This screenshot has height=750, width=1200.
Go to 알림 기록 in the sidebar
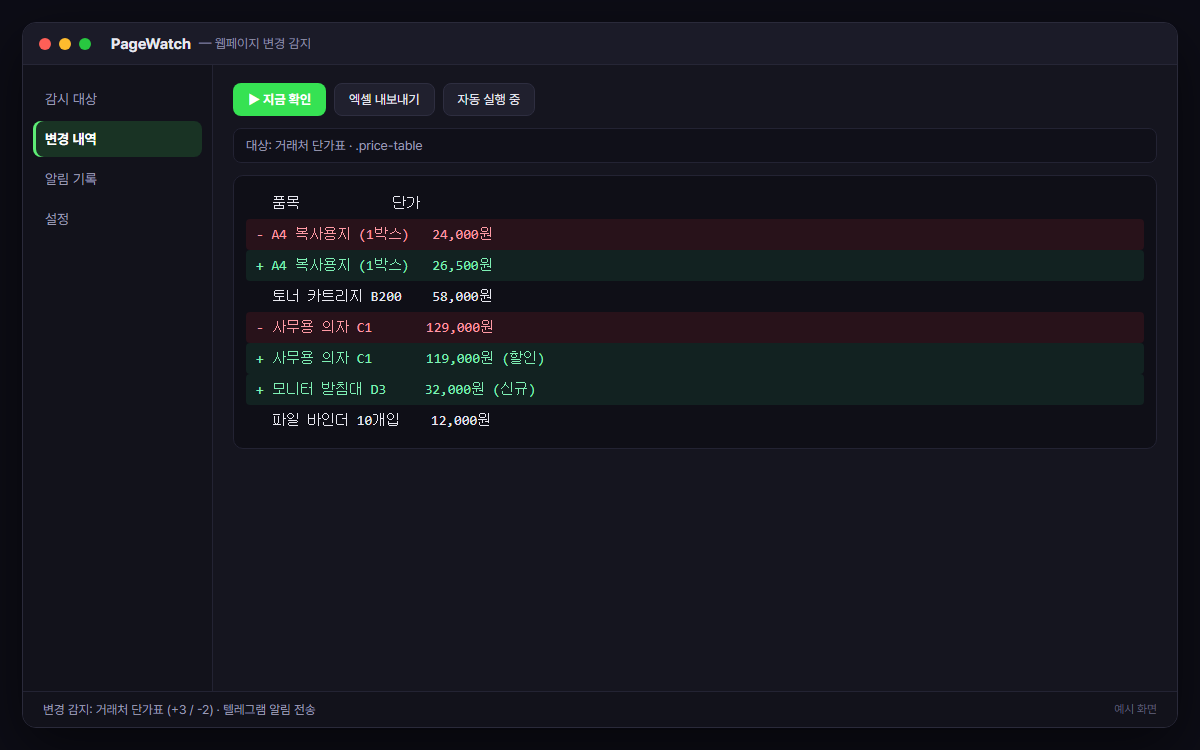(x=118, y=179)
